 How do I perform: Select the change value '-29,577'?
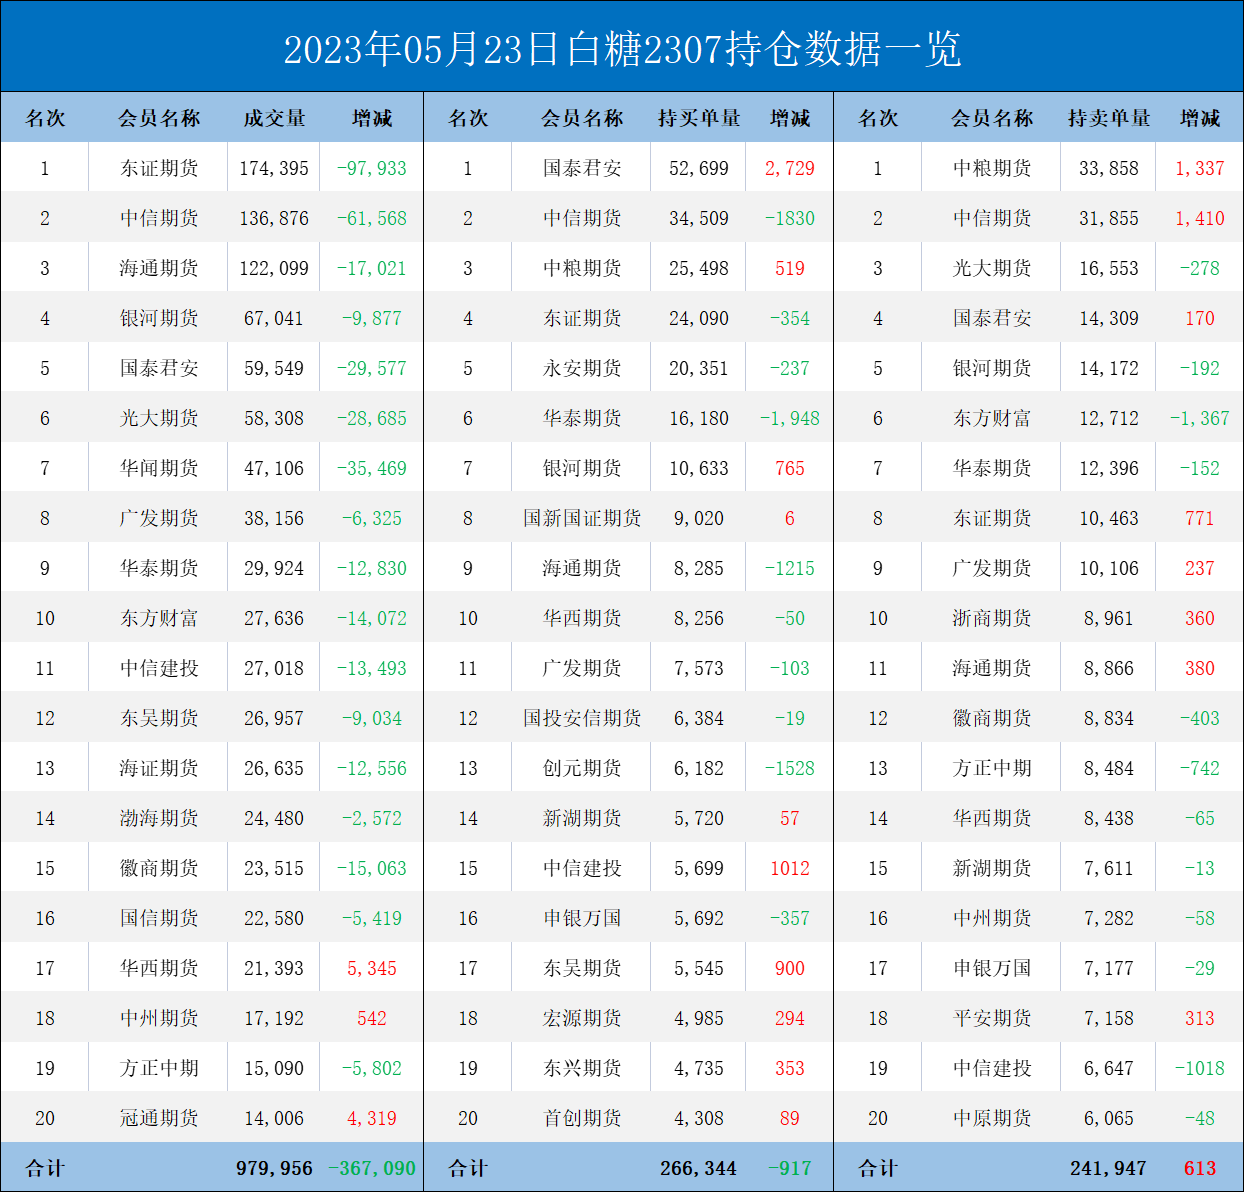[x=372, y=368]
